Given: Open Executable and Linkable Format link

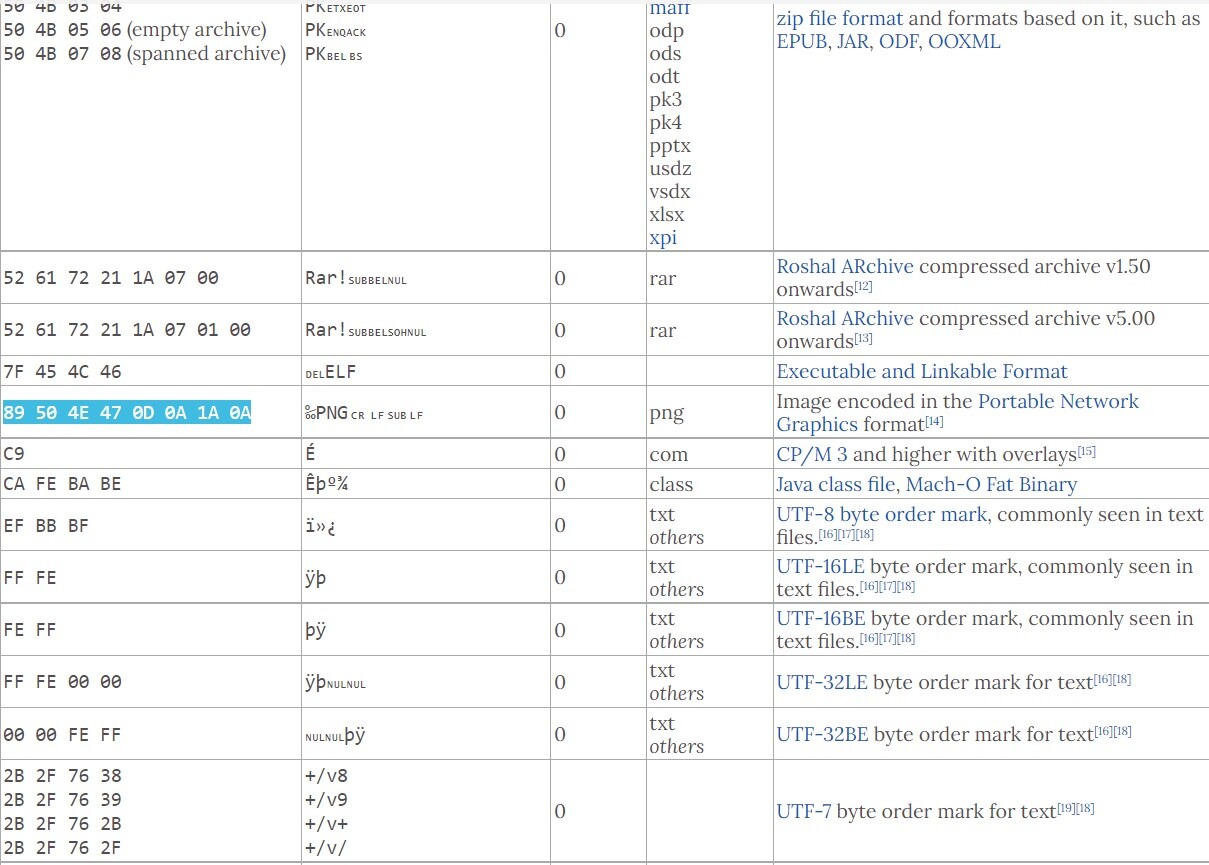Looking at the screenshot, I should coord(921,372).
